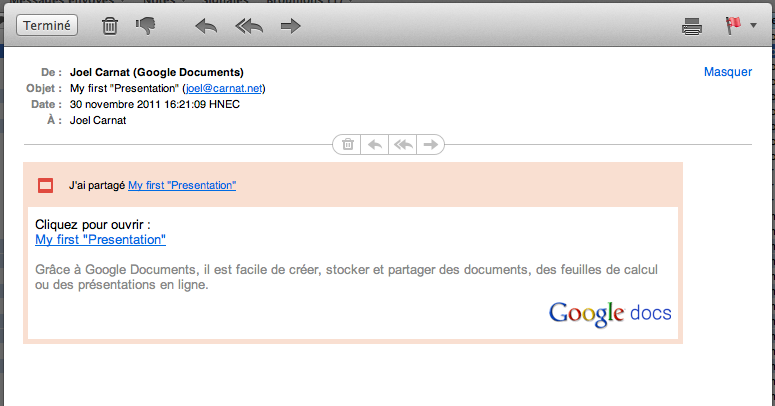Click inline reply icon in header divider
This screenshot has width=775, height=406.
pyautogui.click(x=375, y=144)
